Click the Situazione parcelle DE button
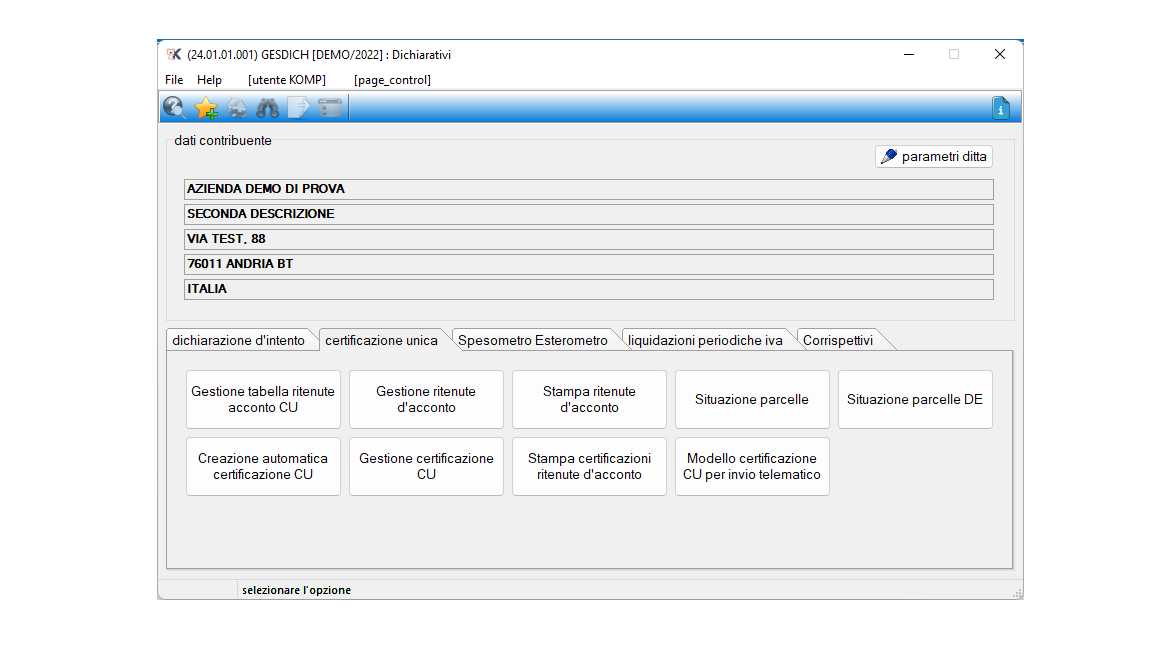Screen dimensions: 1152x648 pyautogui.click(x=915, y=400)
